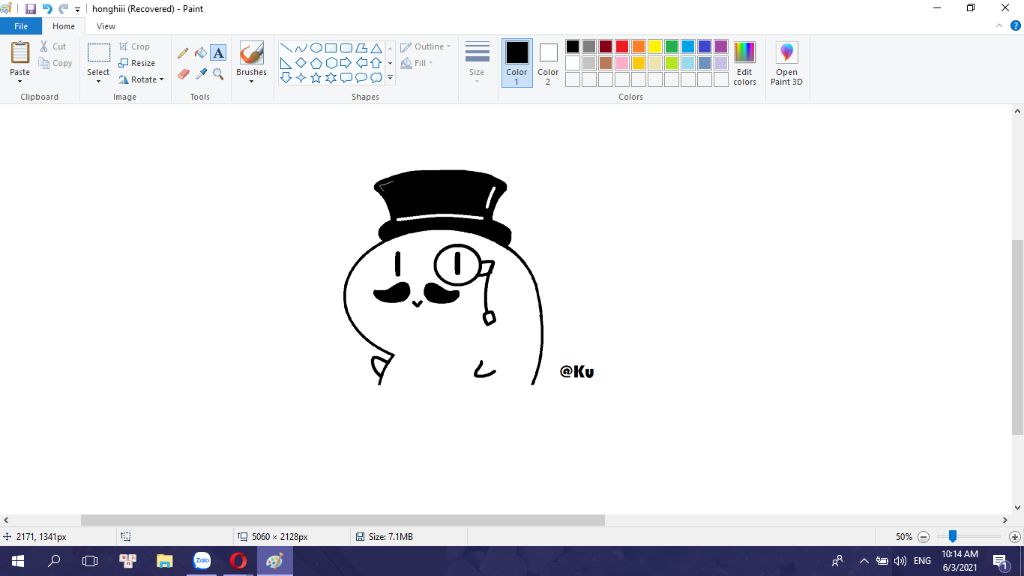Choose the Triangle shape
Image resolution: width=1024 pixels, height=576 pixels.
point(376,48)
